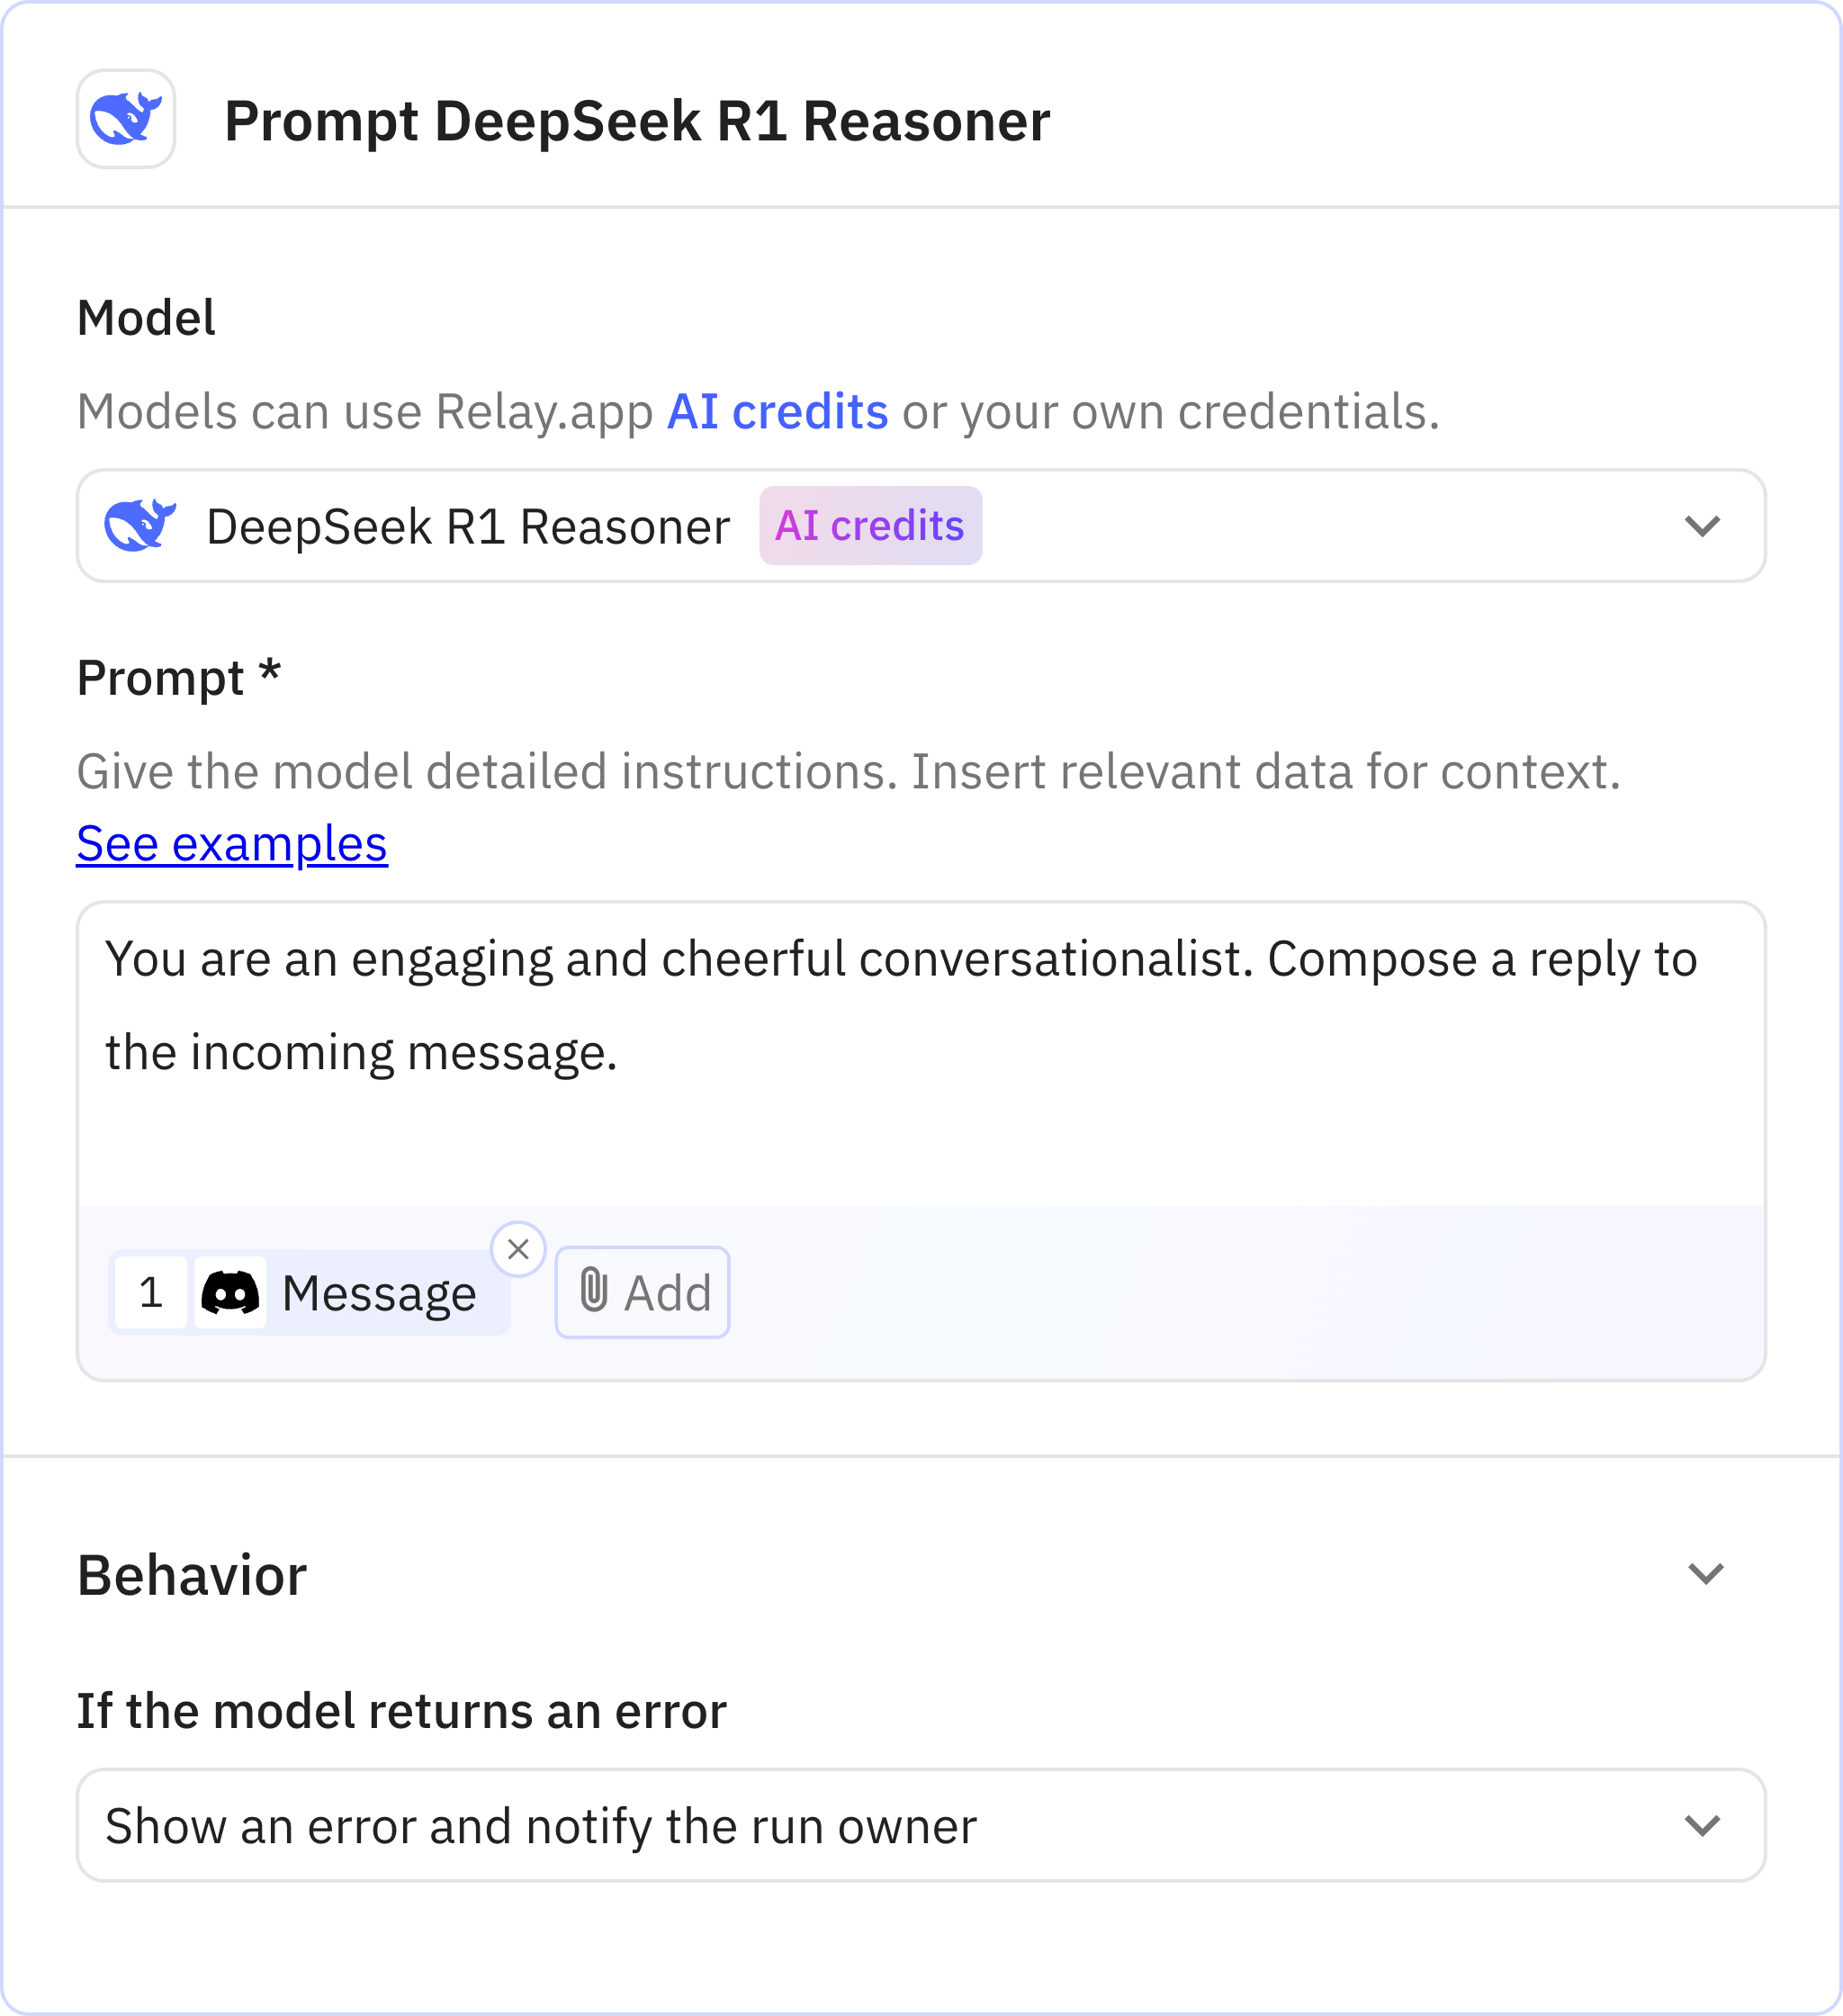
Task: Click the paperclip attachment icon
Action: click(596, 1290)
